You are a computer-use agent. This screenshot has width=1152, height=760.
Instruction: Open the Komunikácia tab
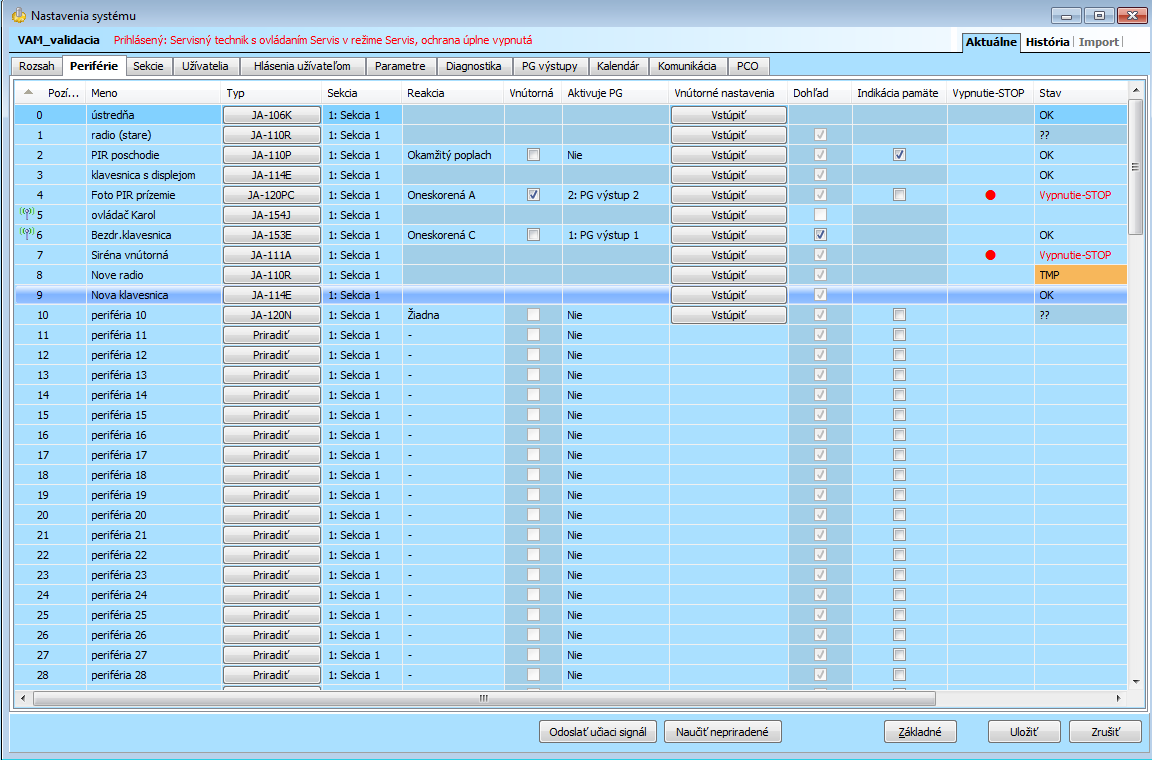(687, 66)
